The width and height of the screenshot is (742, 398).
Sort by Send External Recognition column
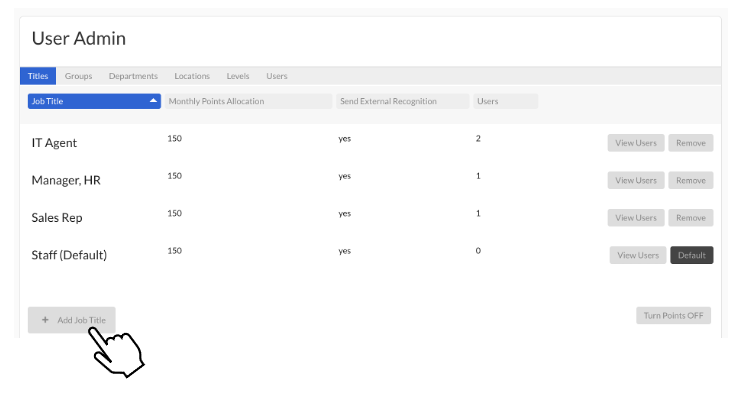click(403, 101)
